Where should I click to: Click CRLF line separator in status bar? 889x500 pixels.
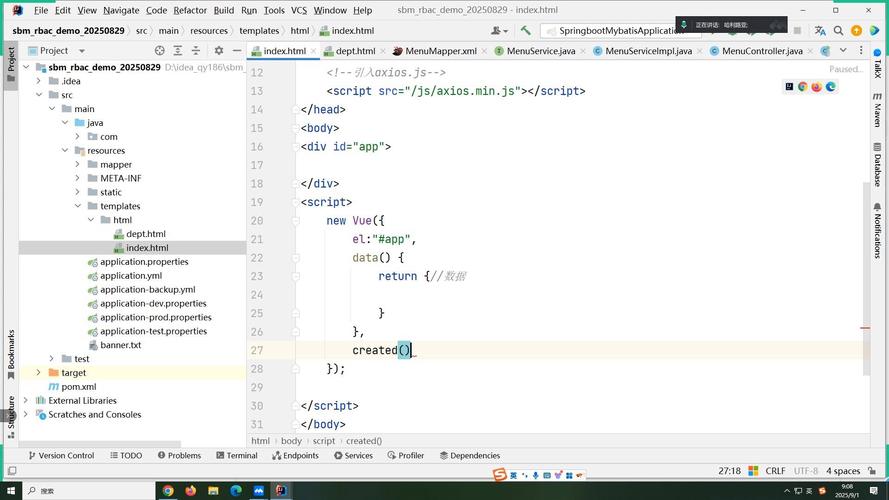click(x=775, y=471)
